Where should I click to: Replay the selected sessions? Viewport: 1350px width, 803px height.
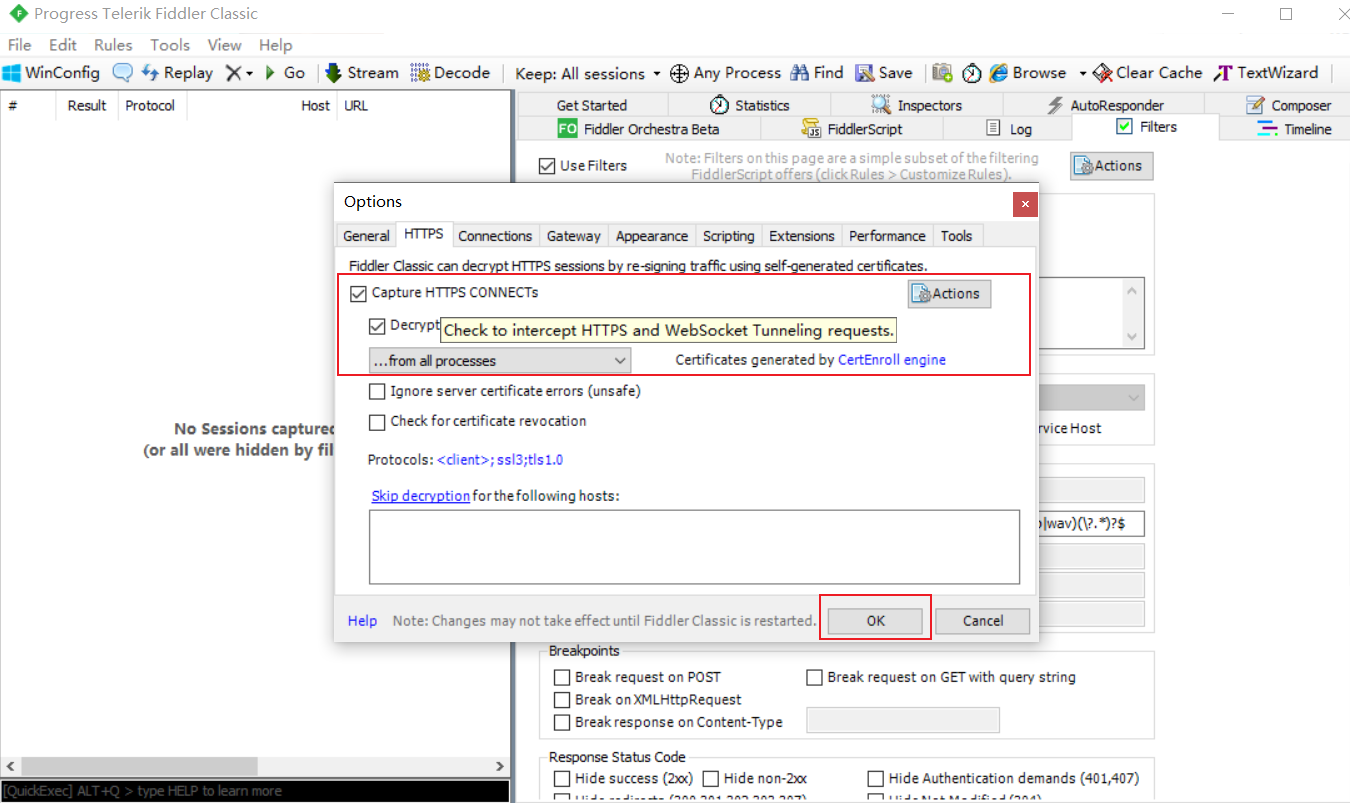[x=178, y=73]
